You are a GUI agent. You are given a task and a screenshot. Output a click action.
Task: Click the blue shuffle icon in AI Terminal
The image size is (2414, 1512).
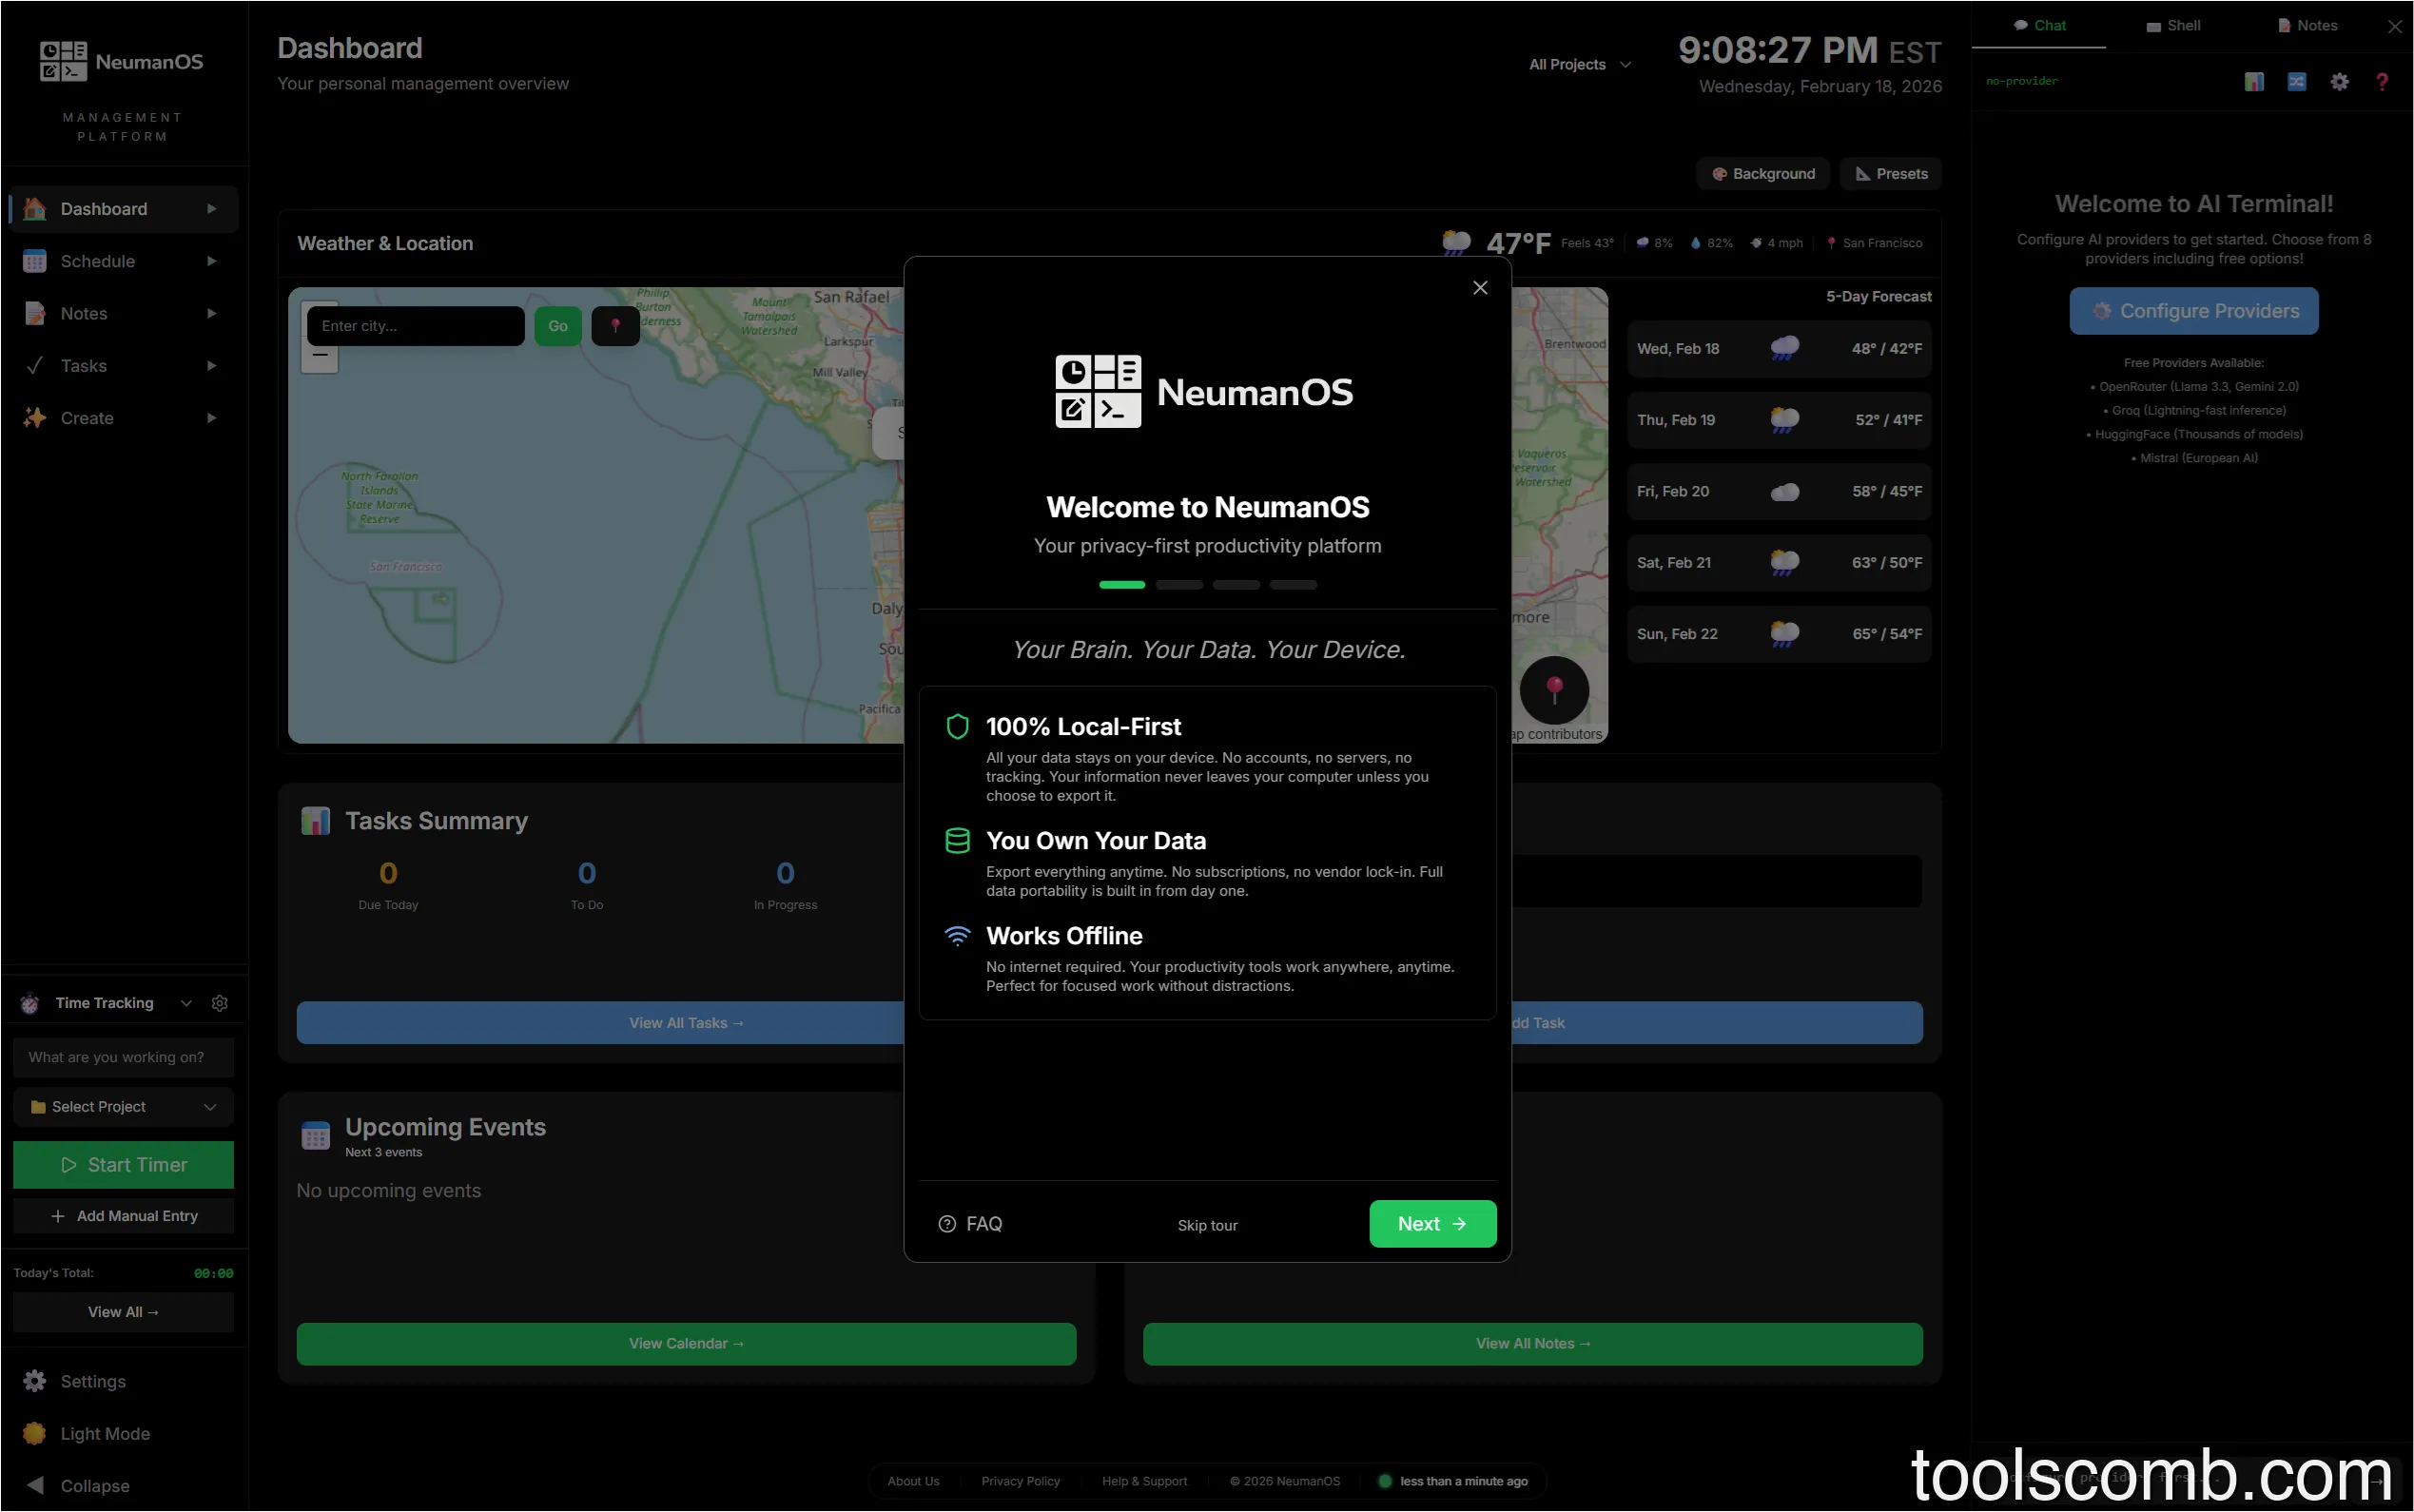[x=2297, y=82]
